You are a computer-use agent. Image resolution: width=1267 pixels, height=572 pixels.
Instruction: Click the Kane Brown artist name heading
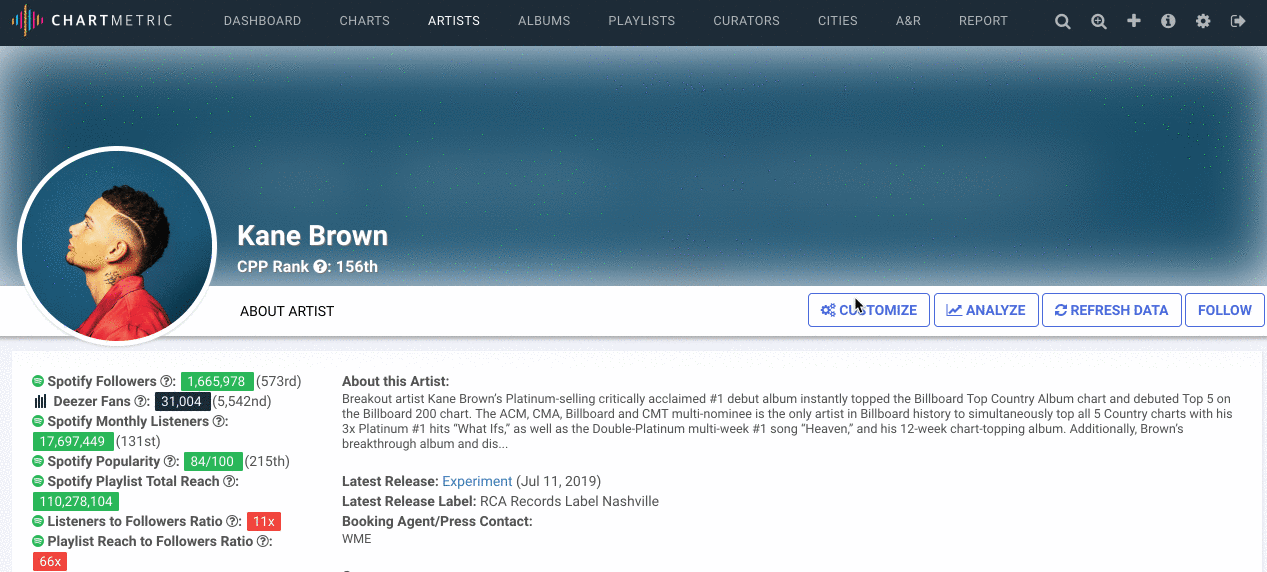pyautogui.click(x=312, y=236)
